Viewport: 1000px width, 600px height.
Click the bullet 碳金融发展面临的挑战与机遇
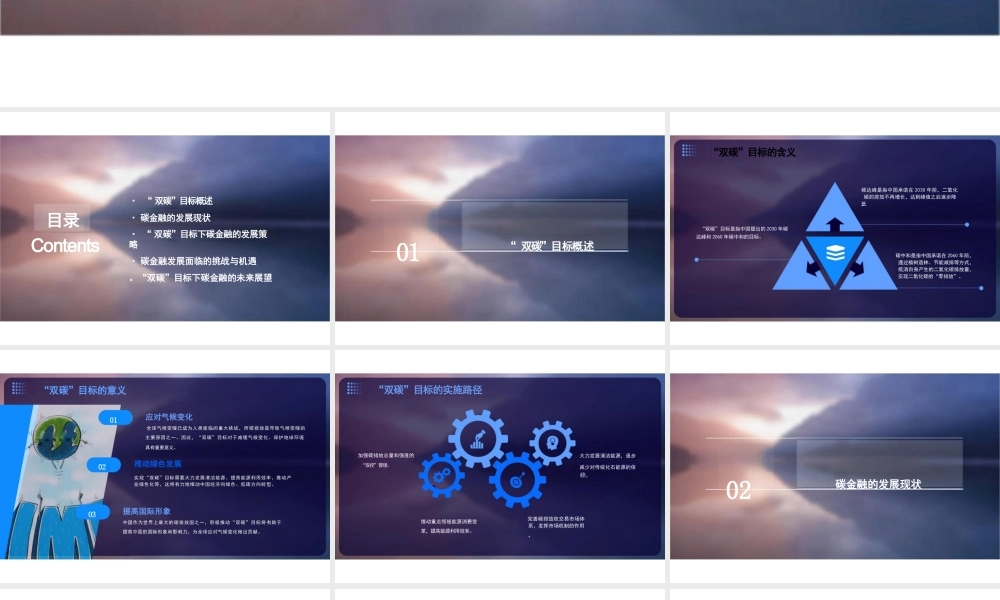pos(198,261)
